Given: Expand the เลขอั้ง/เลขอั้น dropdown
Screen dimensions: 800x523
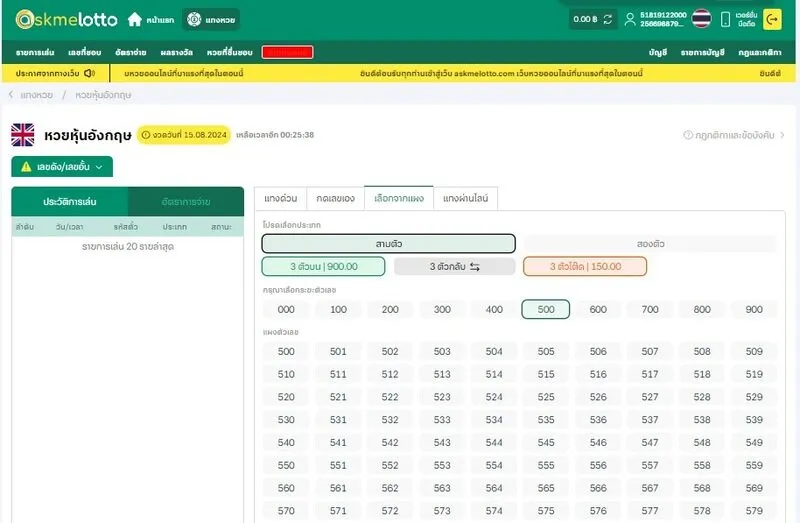Looking at the screenshot, I should pos(62,167).
